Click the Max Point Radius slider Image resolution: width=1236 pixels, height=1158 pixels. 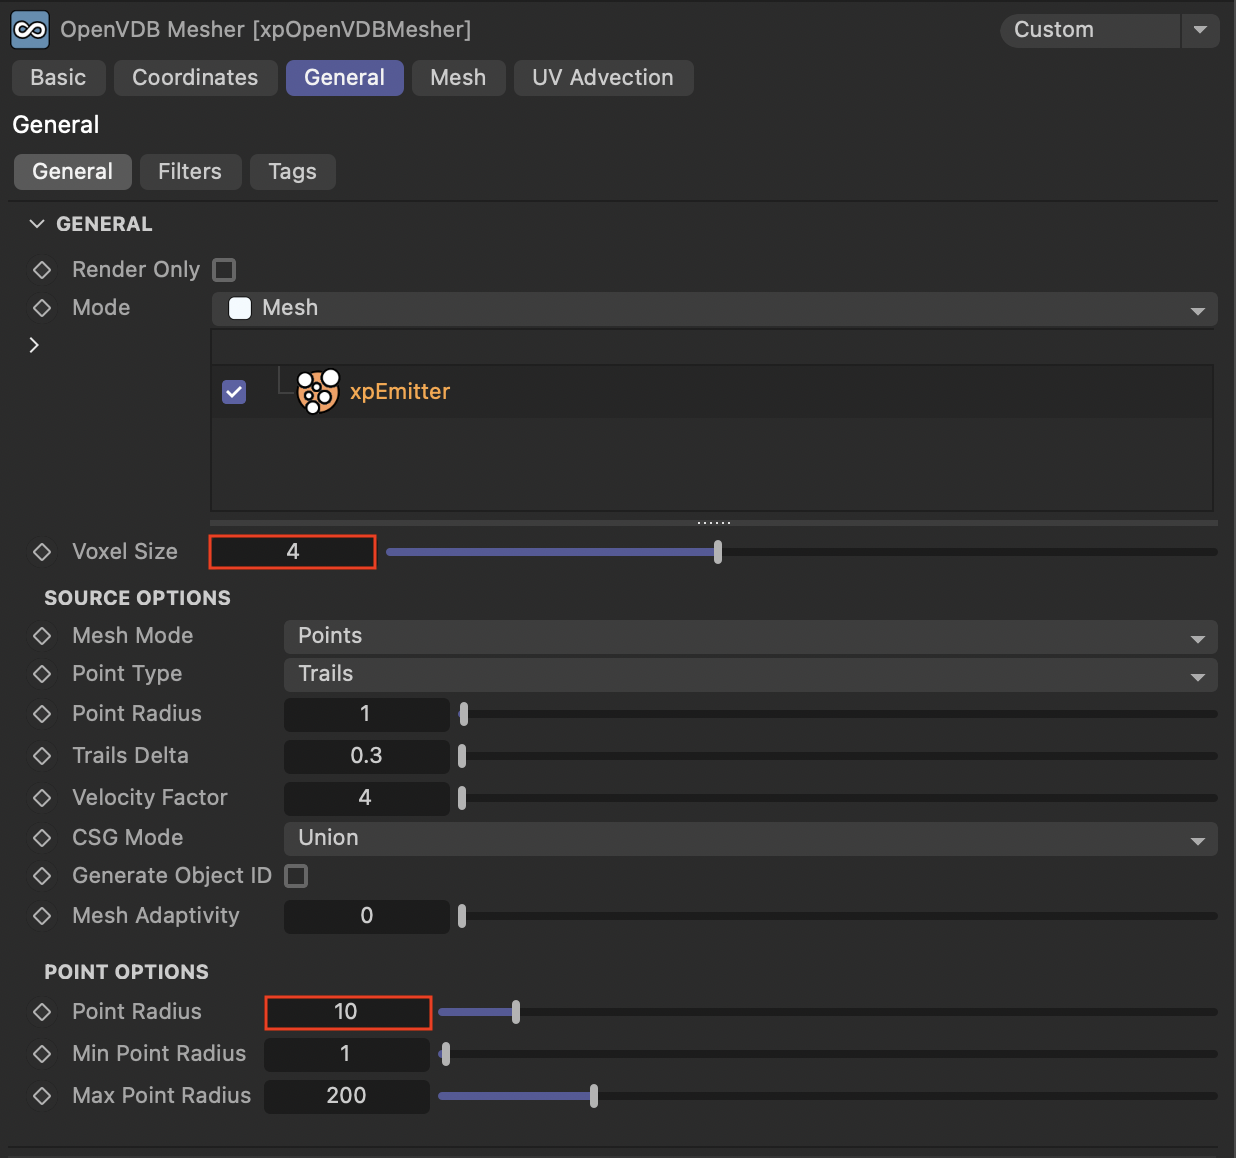click(828, 1096)
